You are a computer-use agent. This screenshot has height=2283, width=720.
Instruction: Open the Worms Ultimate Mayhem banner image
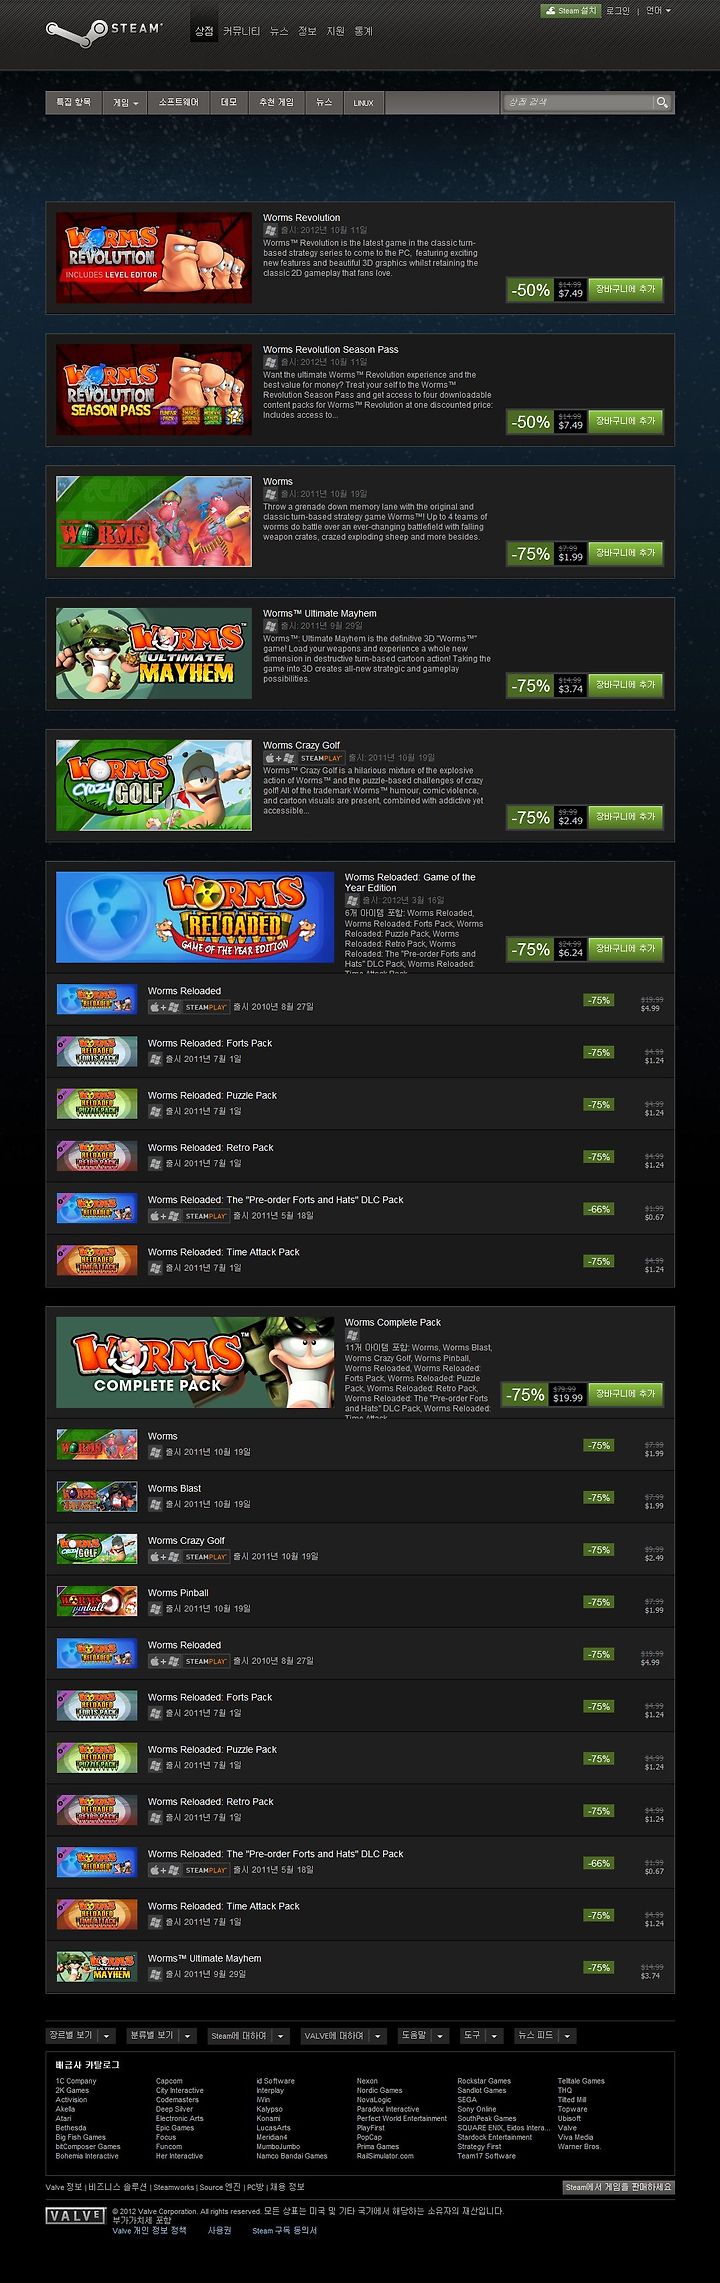click(154, 654)
